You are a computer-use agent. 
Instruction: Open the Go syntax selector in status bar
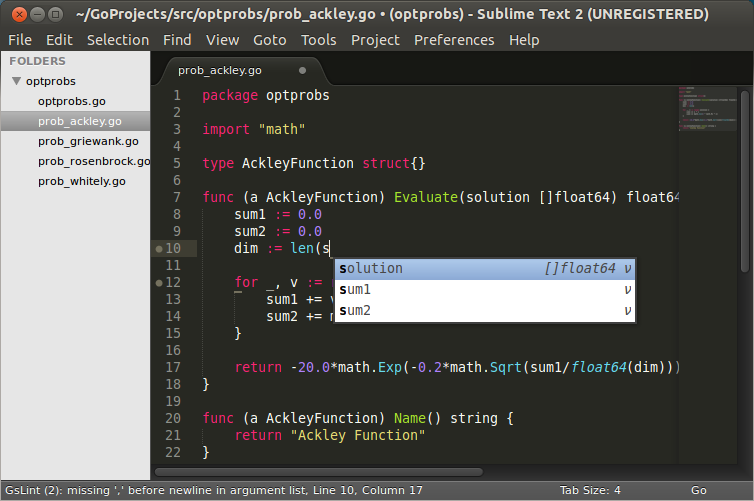(x=699, y=490)
